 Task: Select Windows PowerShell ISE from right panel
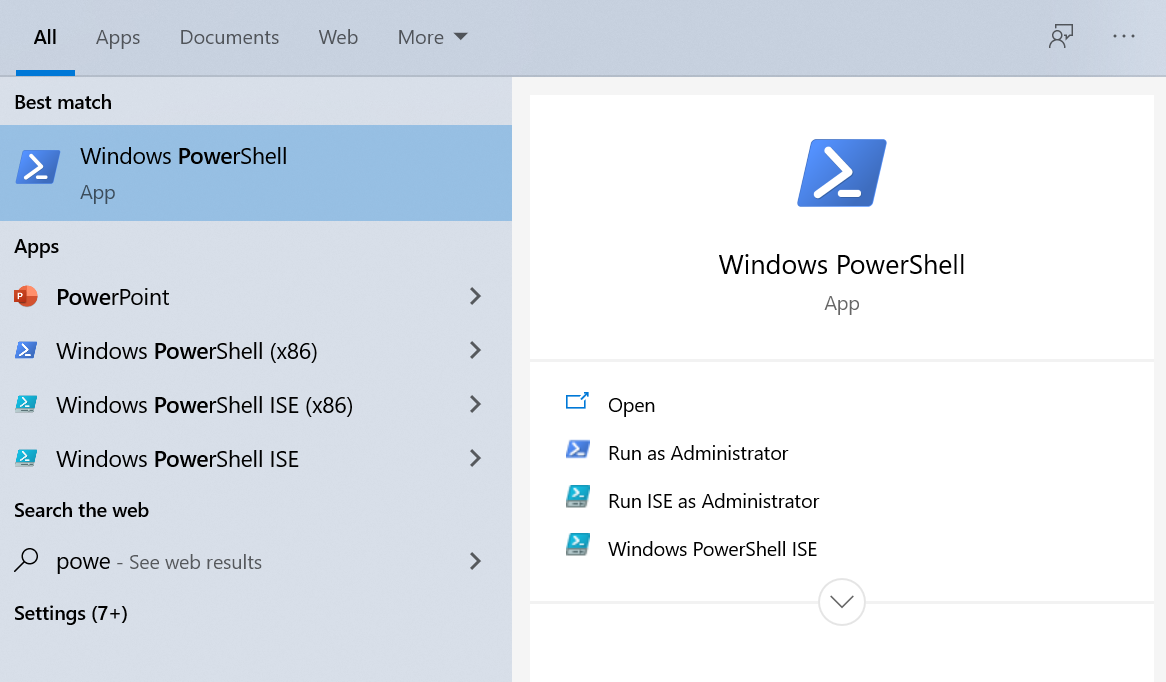[713, 548]
